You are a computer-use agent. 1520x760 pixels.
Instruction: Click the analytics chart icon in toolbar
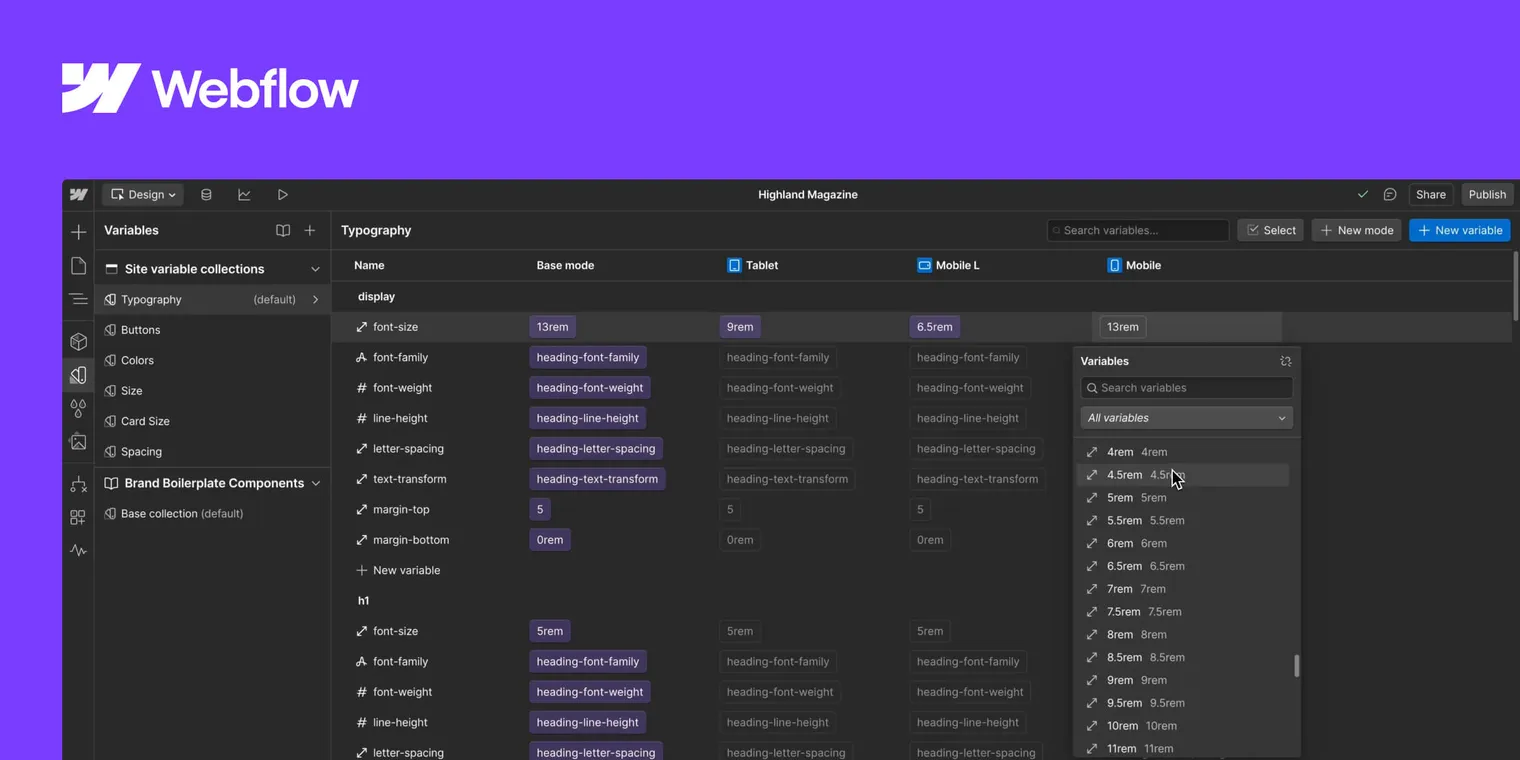point(244,194)
